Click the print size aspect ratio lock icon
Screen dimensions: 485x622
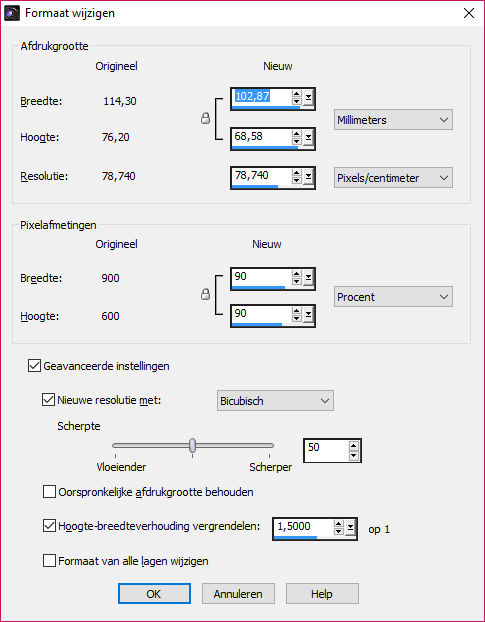click(x=205, y=118)
